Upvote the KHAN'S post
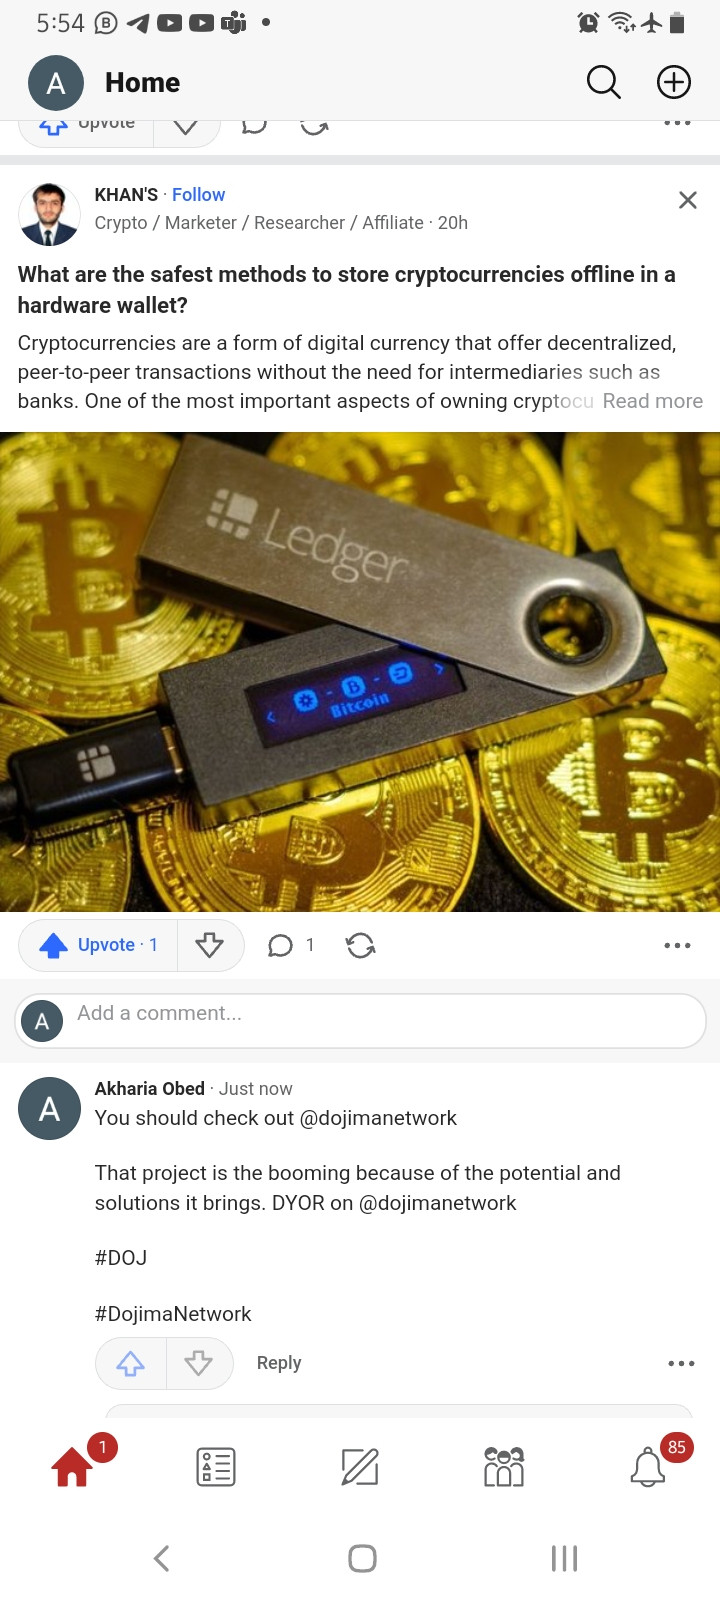The width and height of the screenshot is (720, 1600). click(98, 945)
